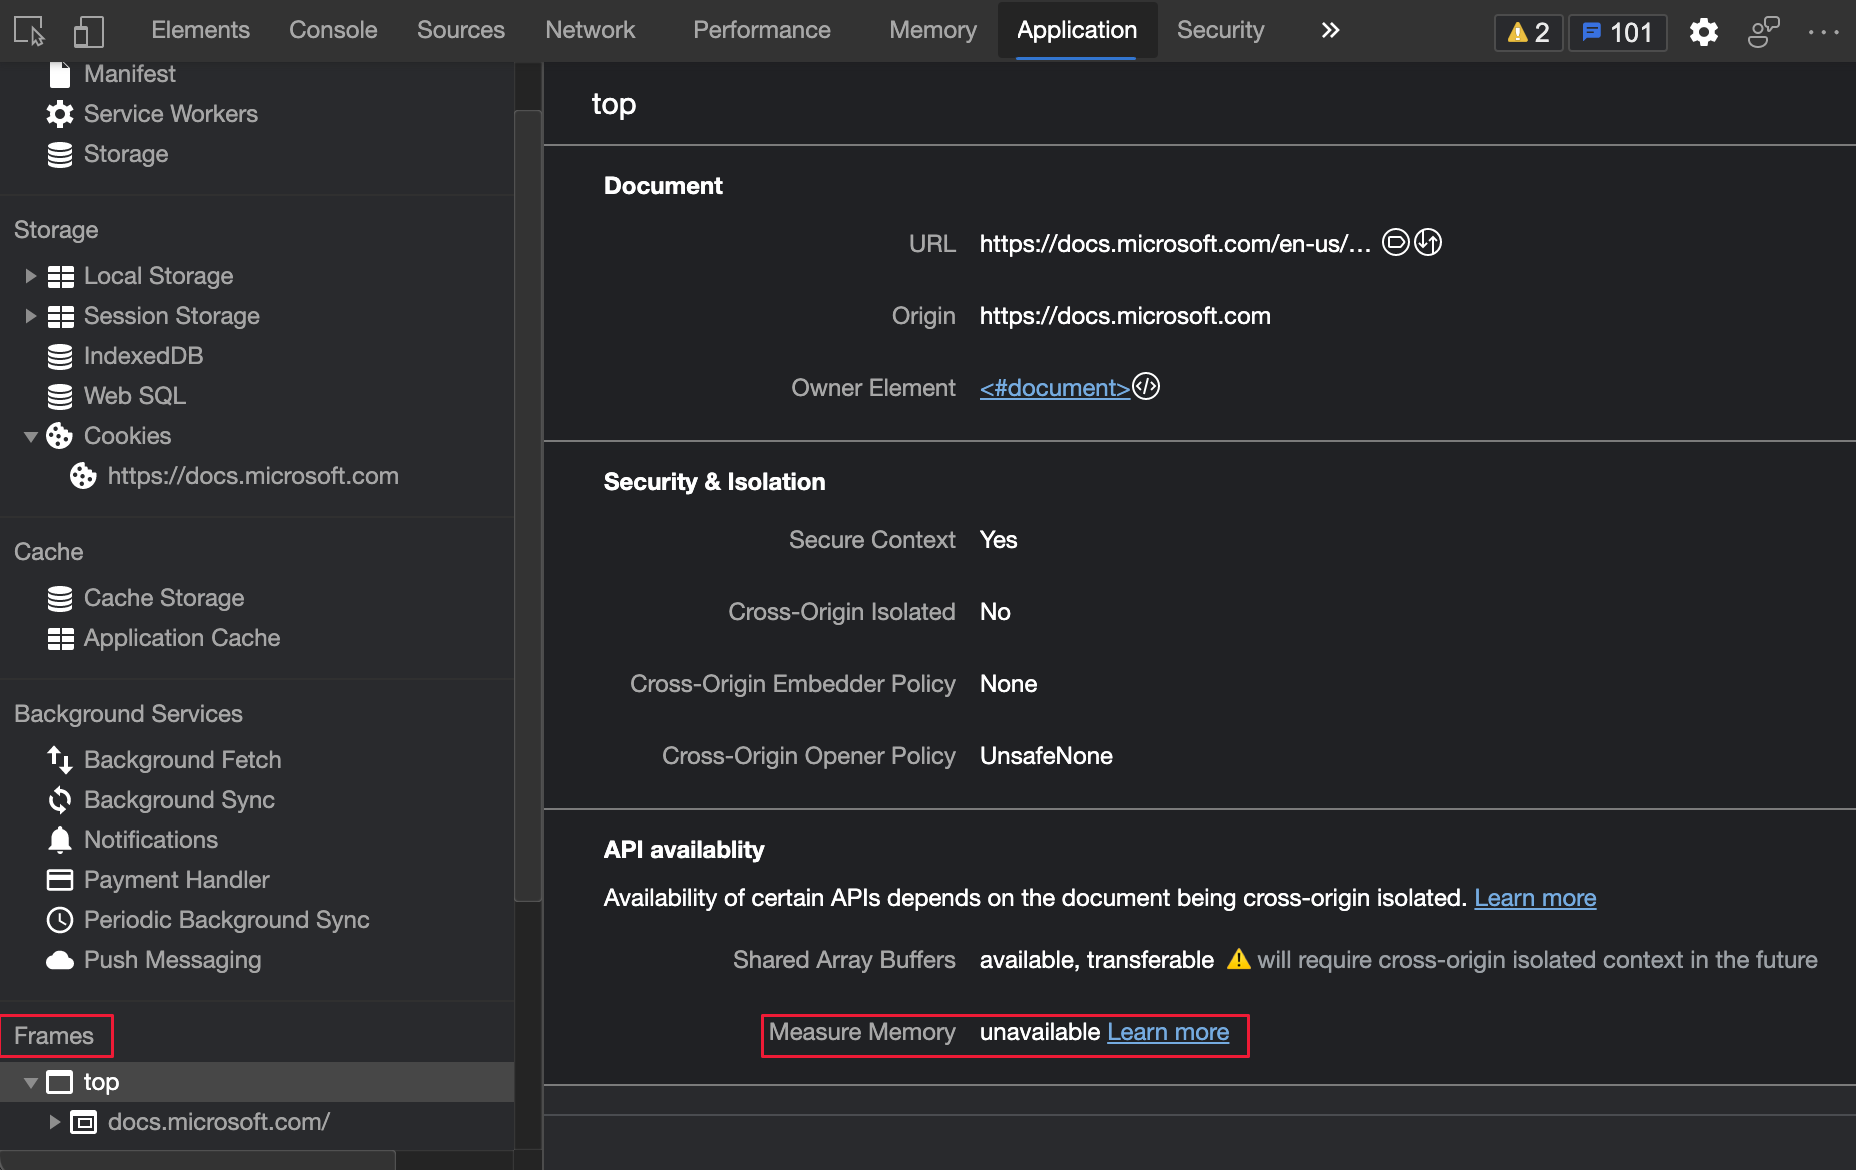Select https://docs.microsoft.com under Cookies
Image resolution: width=1856 pixels, height=1170 pixels.
coord(253,476)
